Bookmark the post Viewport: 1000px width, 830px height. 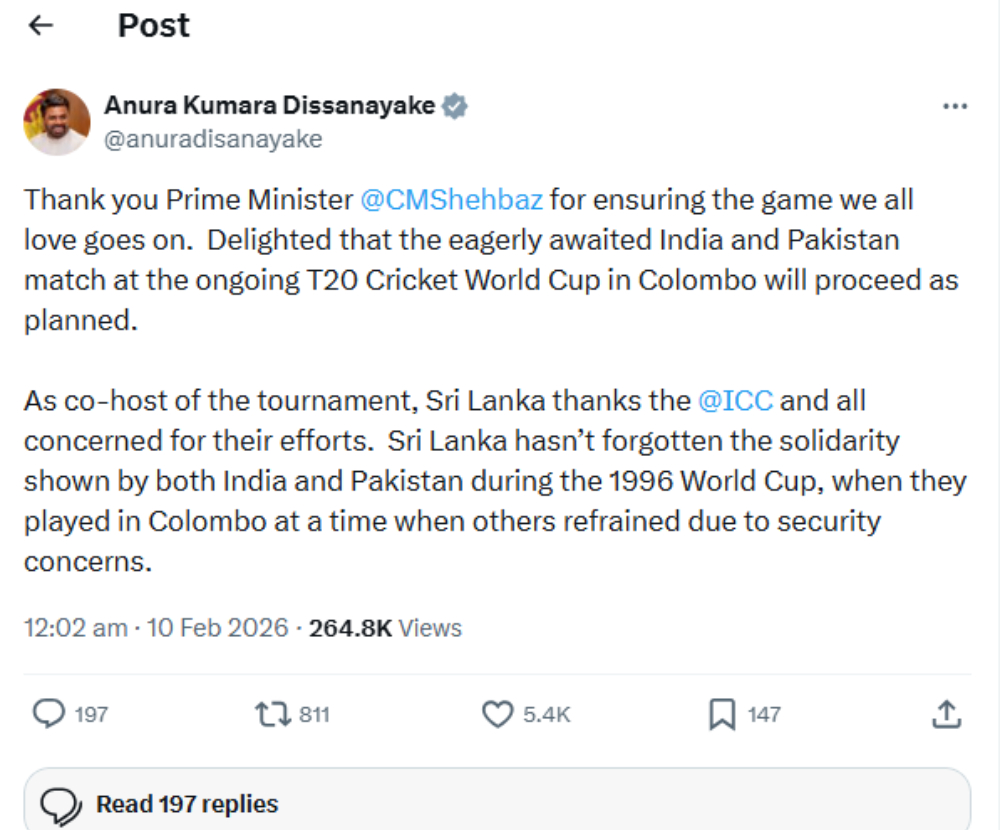[722, 714]
